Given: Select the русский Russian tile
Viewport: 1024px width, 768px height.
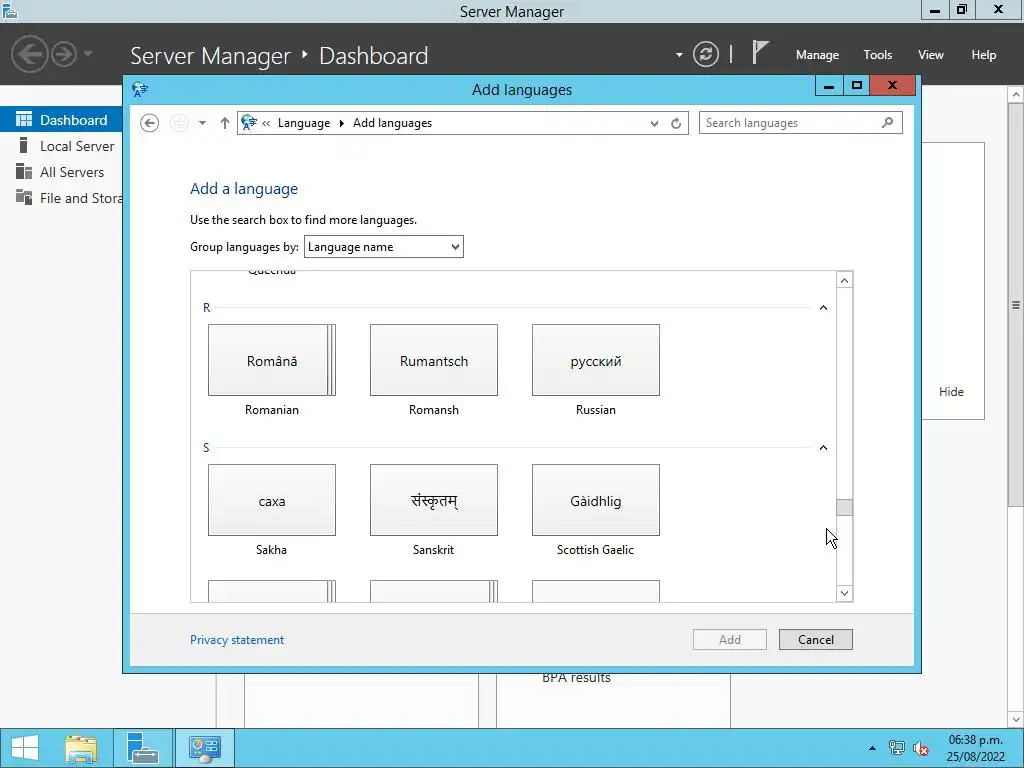Looking at the screenshot, I should pyautogui.click(x=596, y=360).
